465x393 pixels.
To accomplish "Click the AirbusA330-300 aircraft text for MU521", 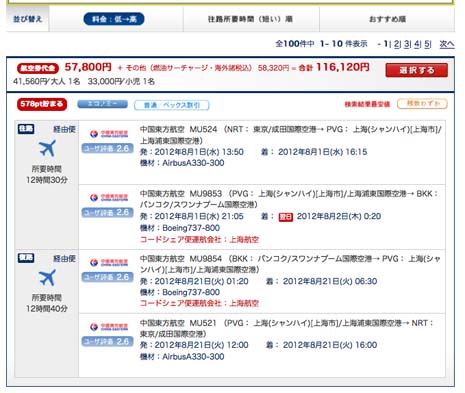I will 193,357.
